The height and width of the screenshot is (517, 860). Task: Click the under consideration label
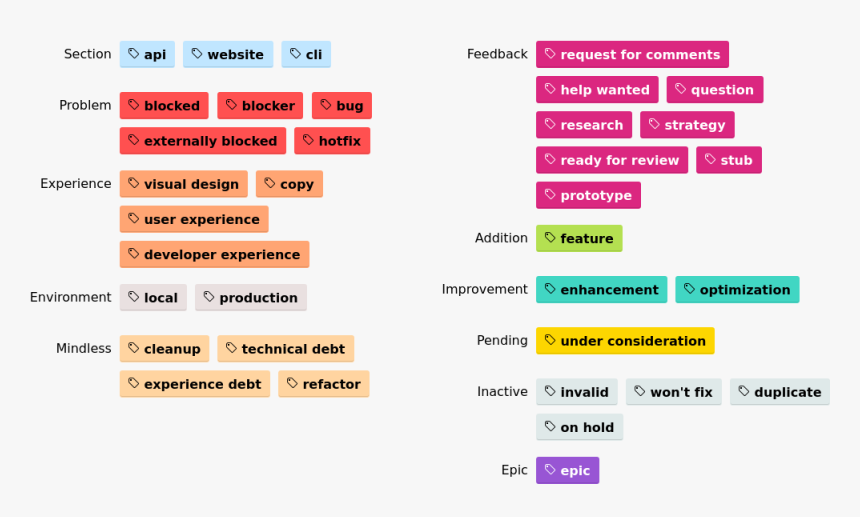pyautogui.click(x=625, y=341)
